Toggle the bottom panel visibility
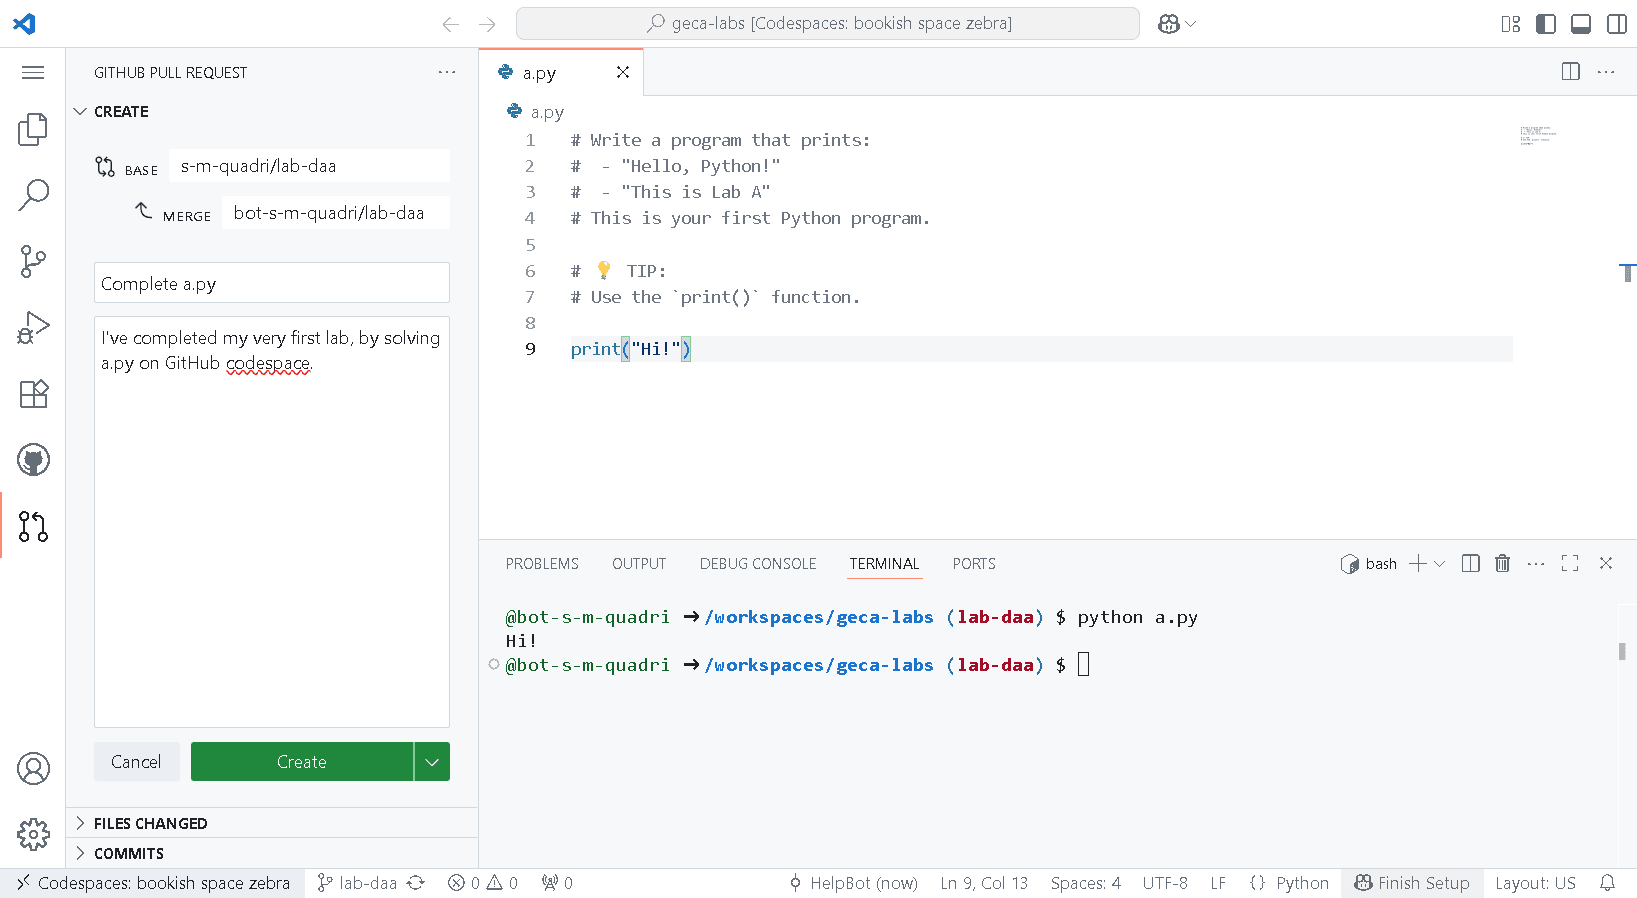1637x898 pixels. pos(1581,24)
